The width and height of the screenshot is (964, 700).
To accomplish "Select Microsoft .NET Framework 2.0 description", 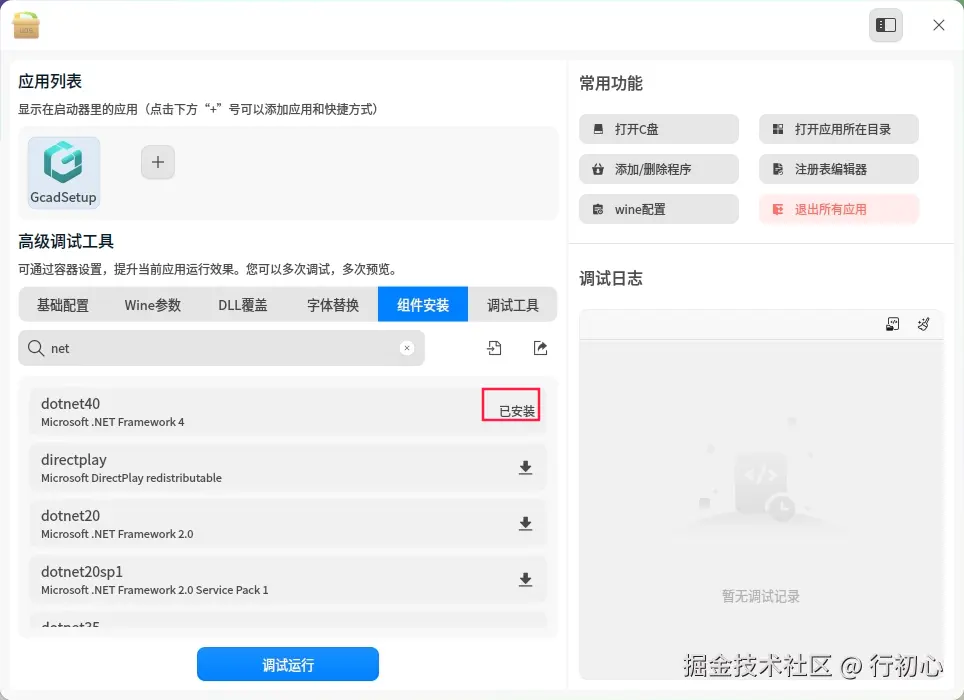I will pos(117,534).
